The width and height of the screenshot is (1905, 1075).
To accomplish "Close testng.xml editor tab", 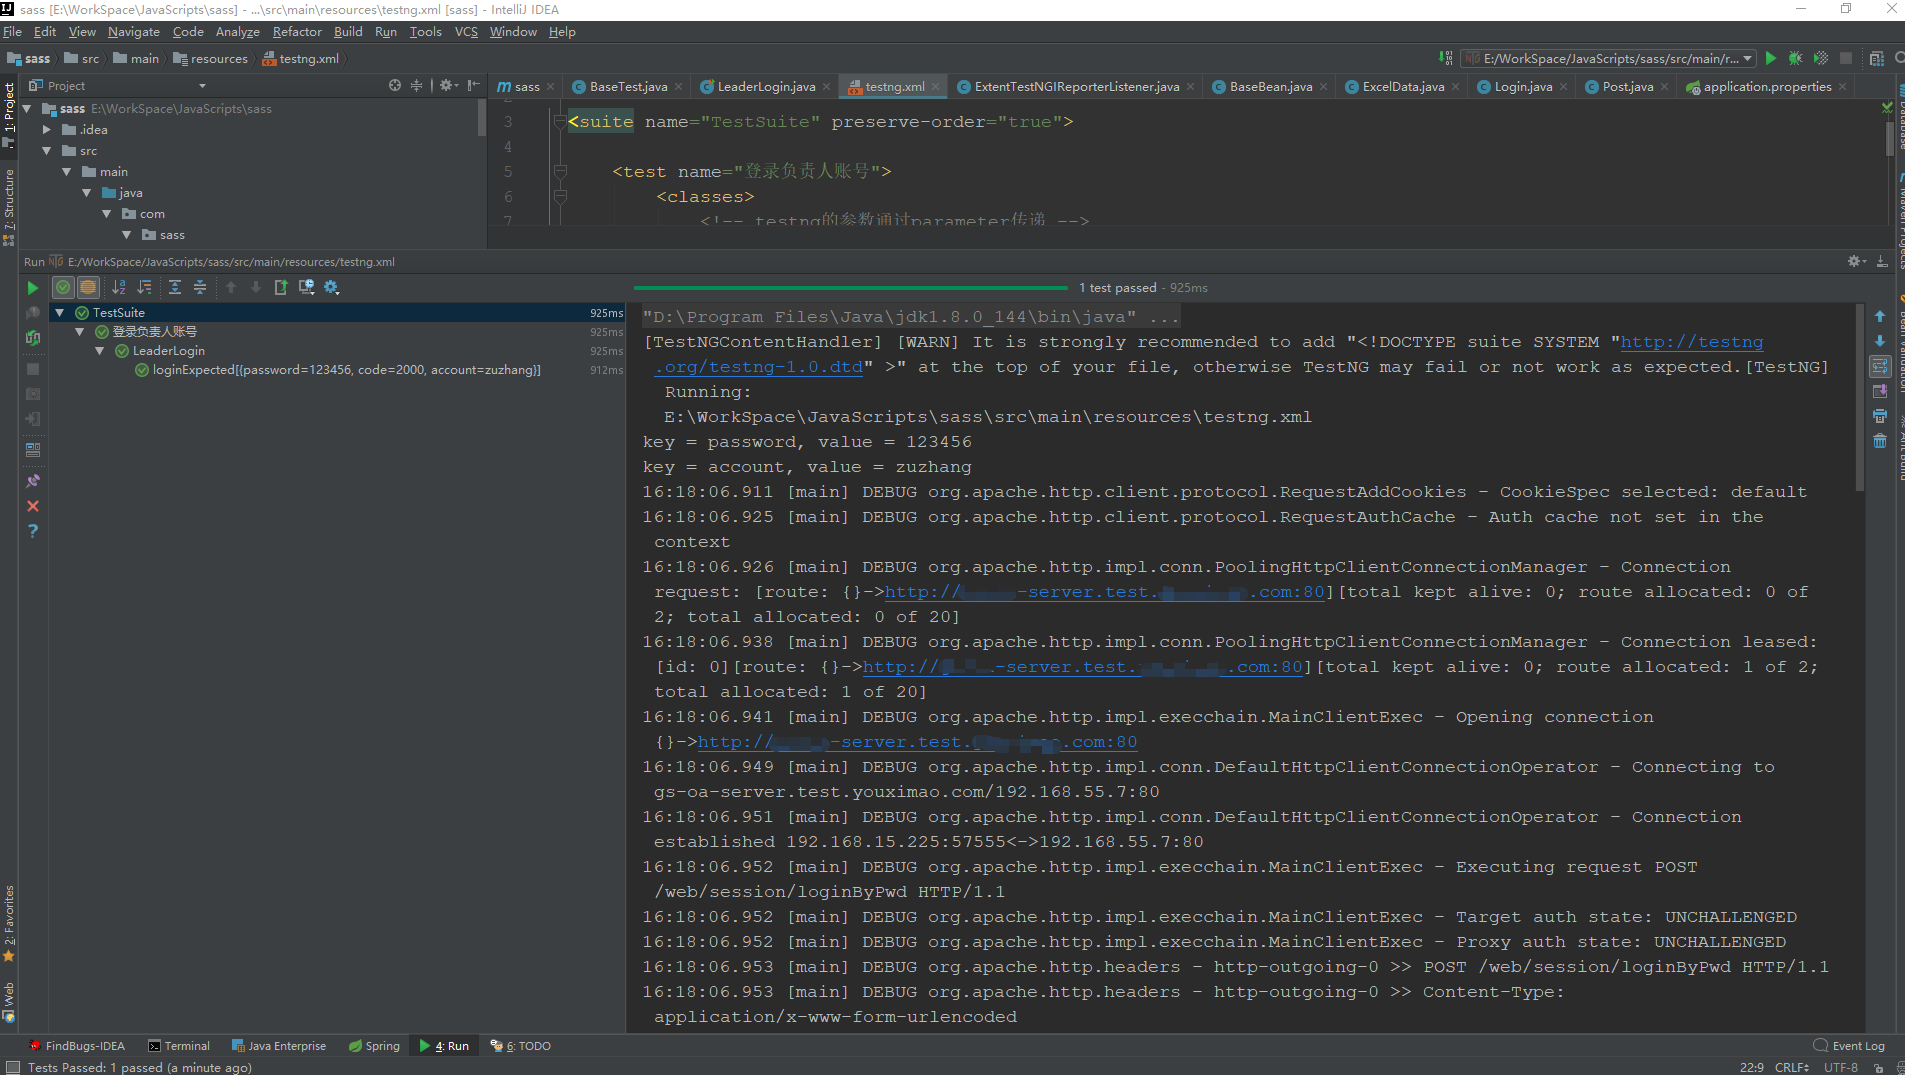I will (x=936, y=87).
